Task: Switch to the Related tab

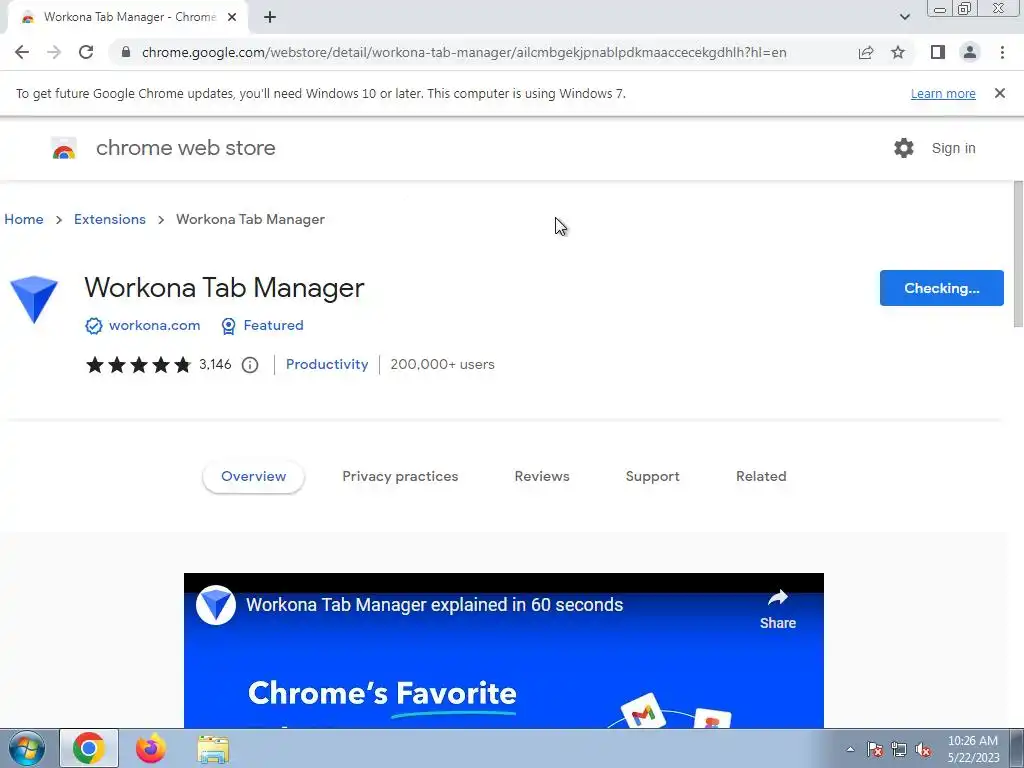Action: click(x=761, y=477)
